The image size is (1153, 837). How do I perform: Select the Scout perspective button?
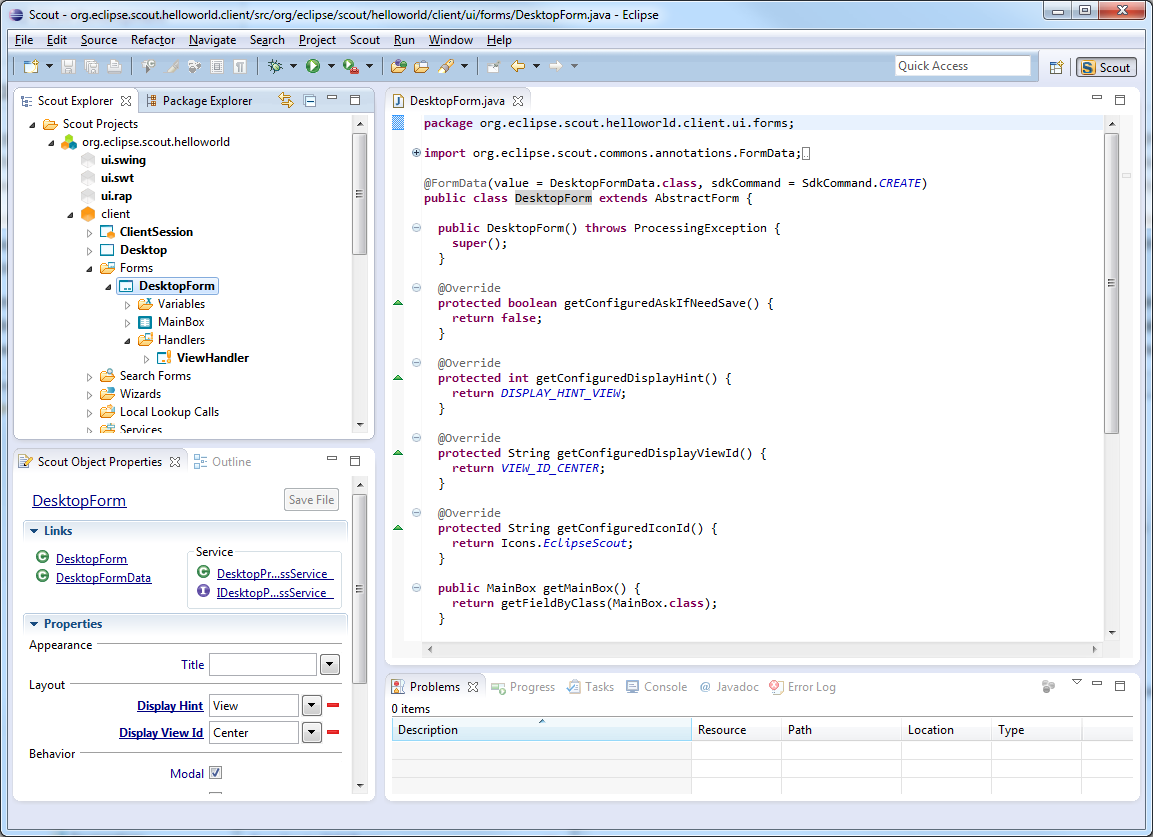pos(1106,67)
